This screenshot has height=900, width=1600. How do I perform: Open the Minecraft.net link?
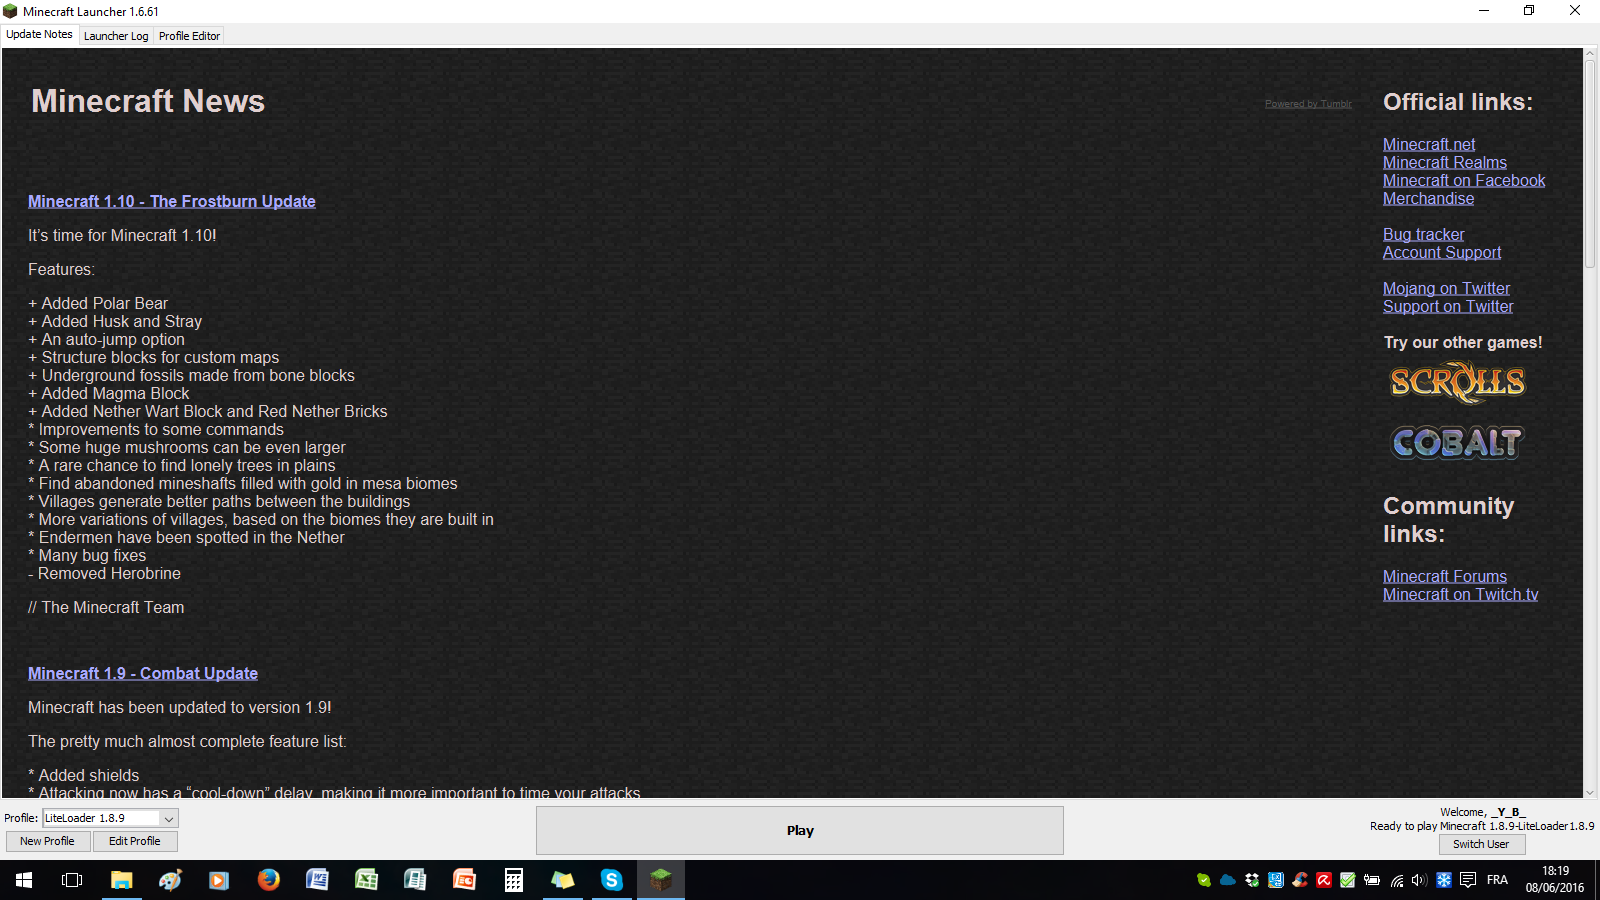pyautogui.click(x=1429, y=144)
